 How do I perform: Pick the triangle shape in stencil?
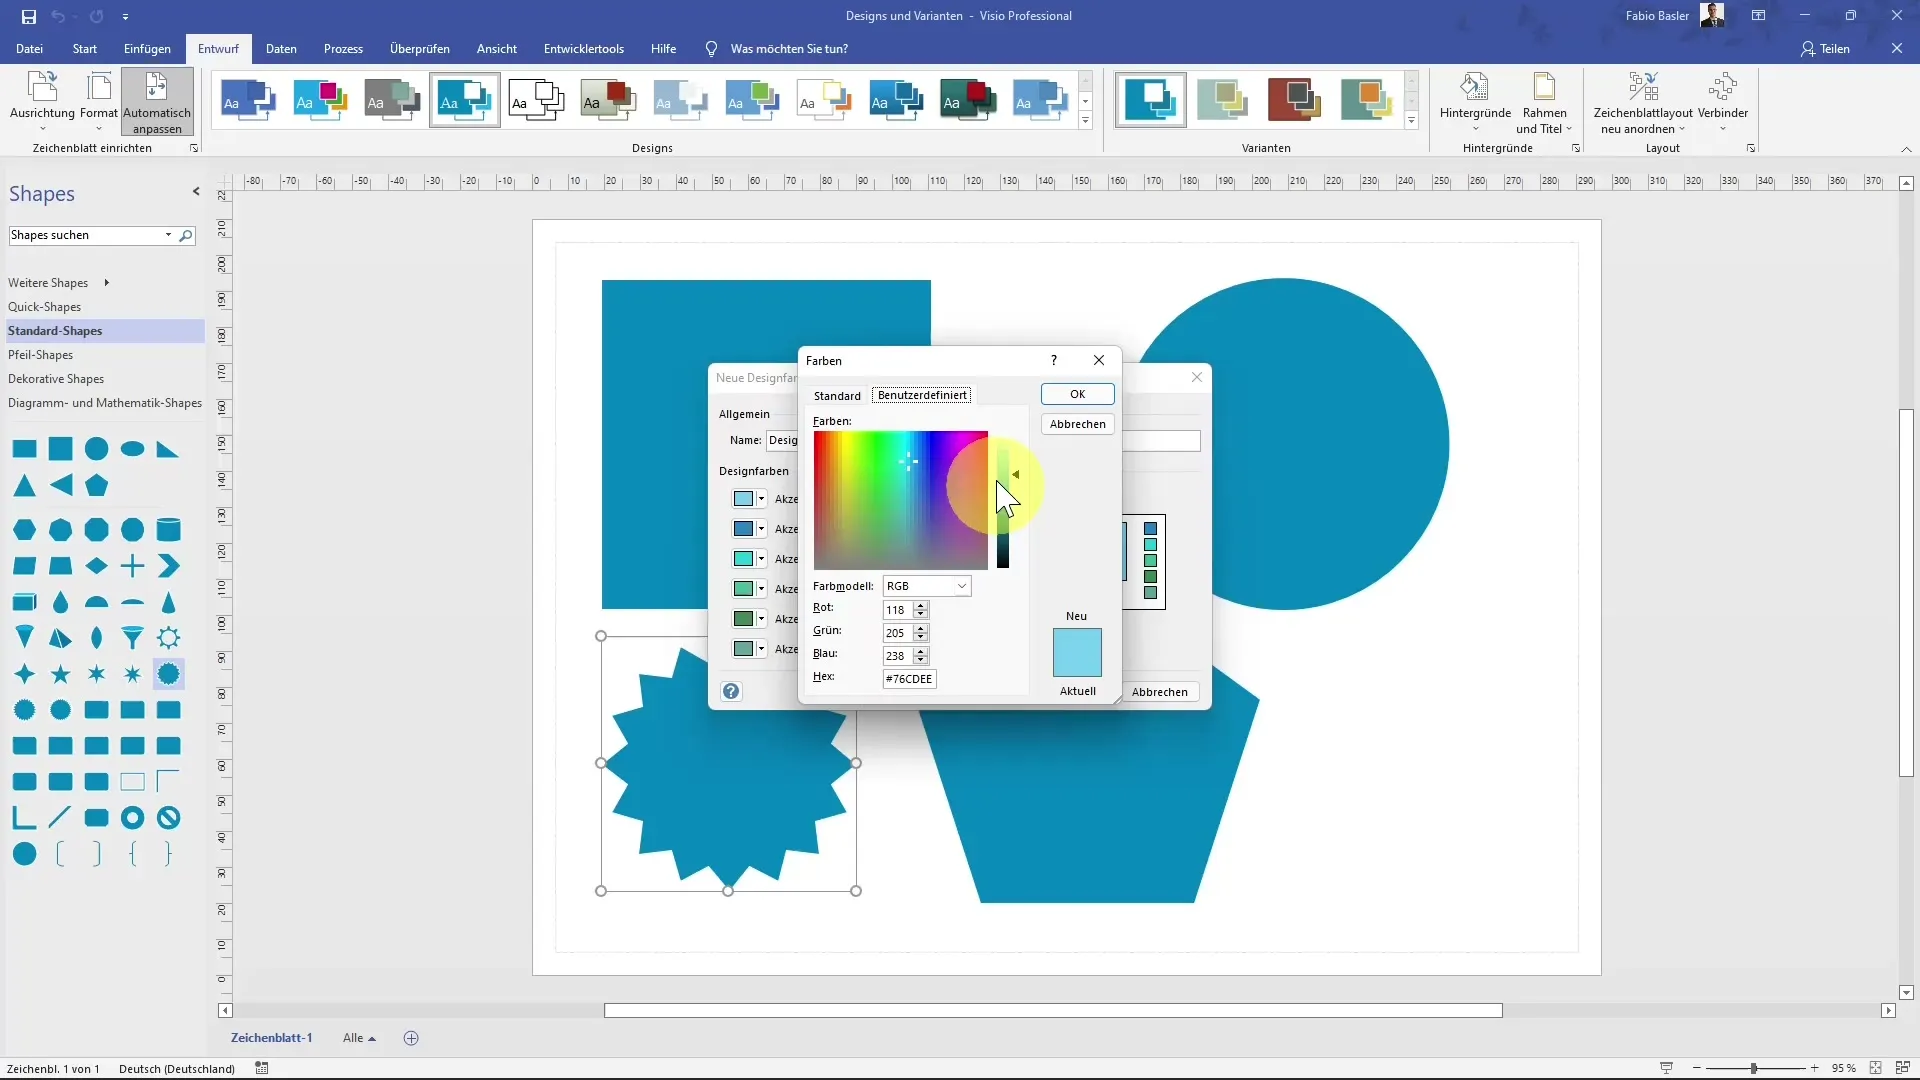(25, 486)
